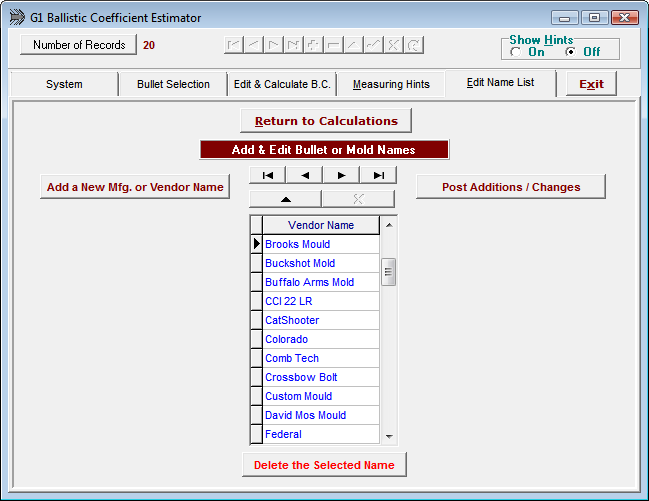Click row indicator beside Brooks Mould
Image resolution: width=649 pixels, height=501 pixels.
tap(257, 244)
